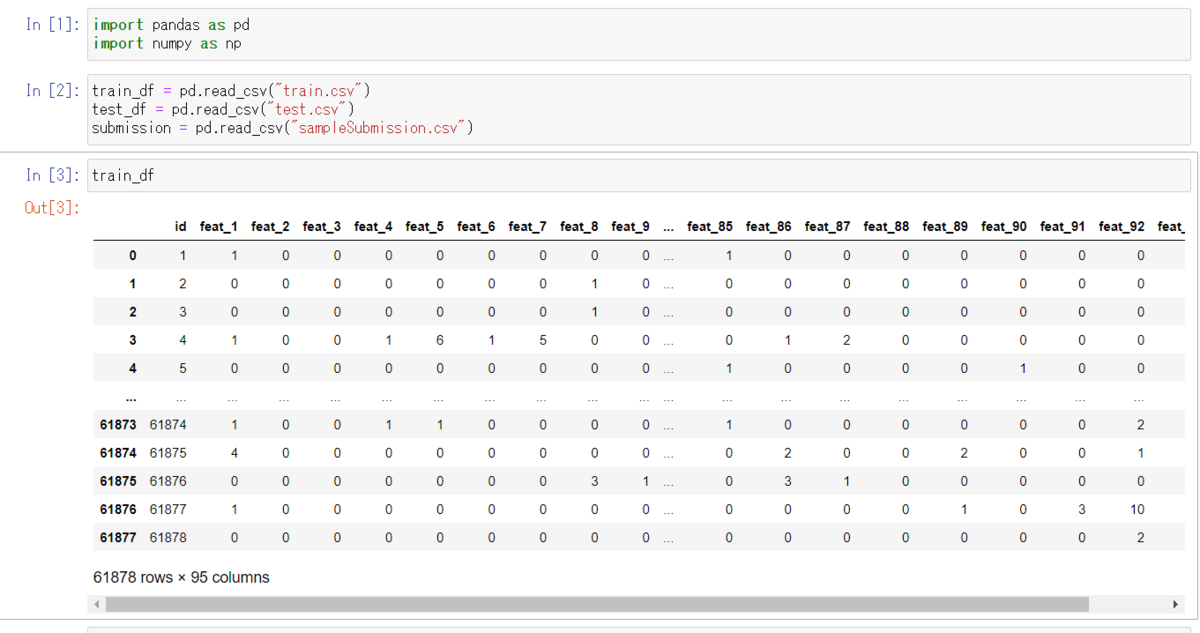Screen dimensions: 1200x633
Task: Click the feat_1 column header
Action: tap(218, 227)
